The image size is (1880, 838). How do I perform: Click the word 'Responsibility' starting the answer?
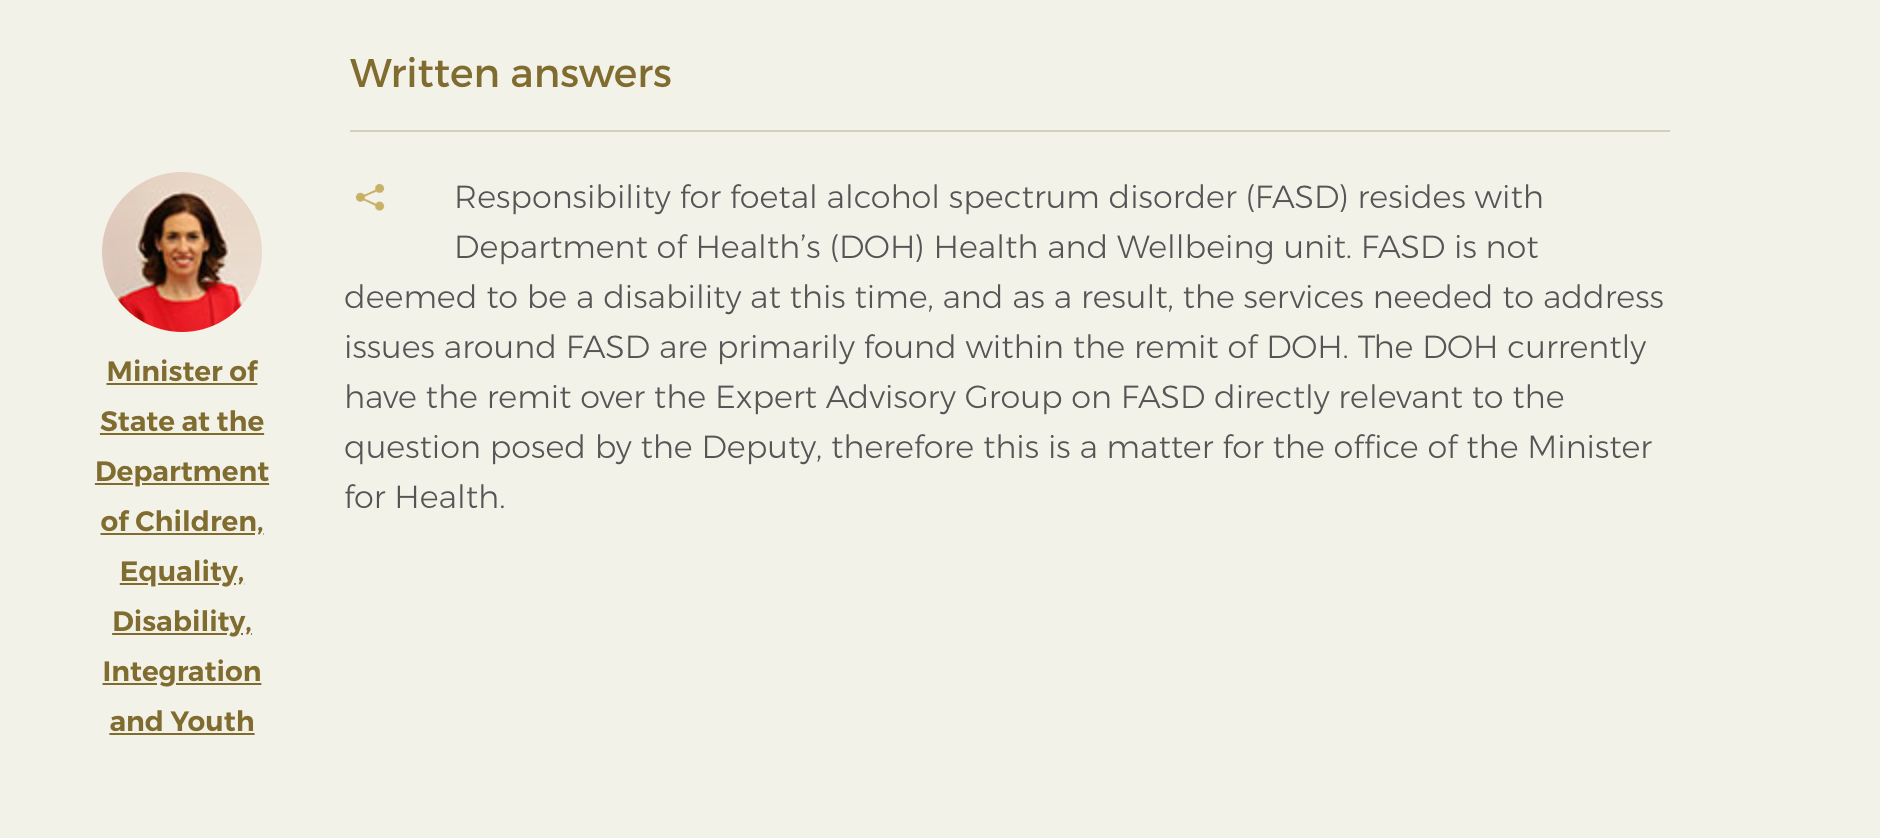(x=562, y=197)
